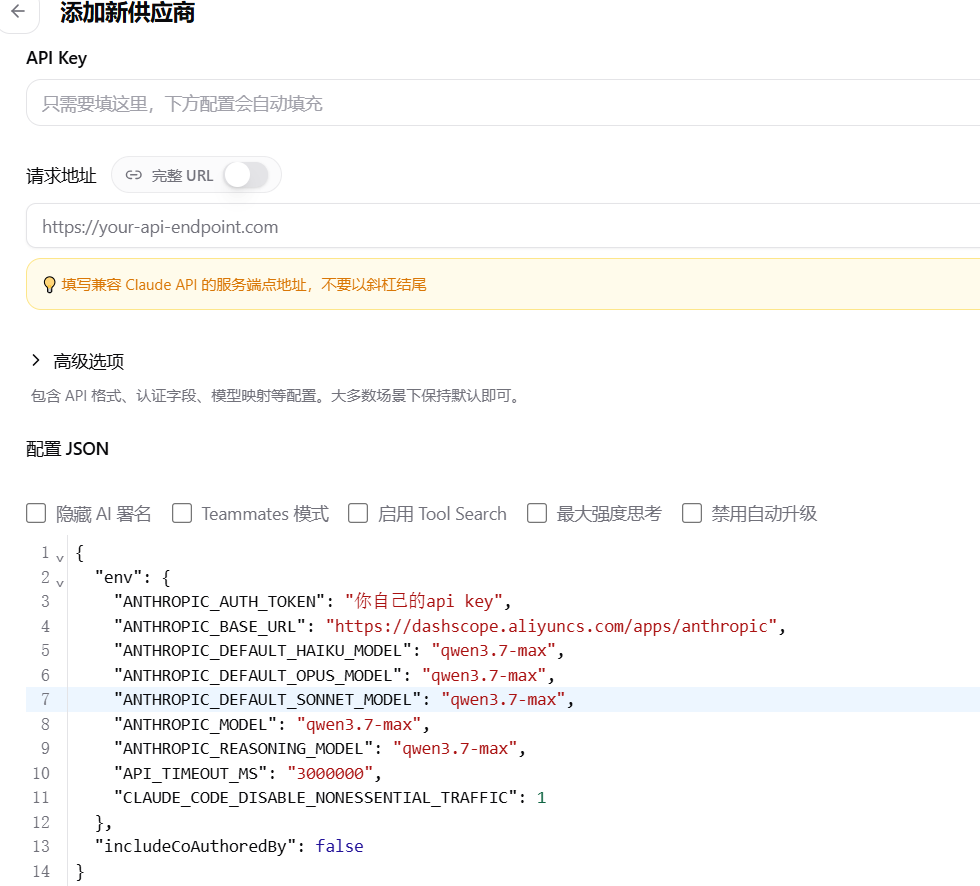The height and width of the screenshot is (886, 980).
Task: Click the 添加新供应商 page title
Action: tap(128, 12)
